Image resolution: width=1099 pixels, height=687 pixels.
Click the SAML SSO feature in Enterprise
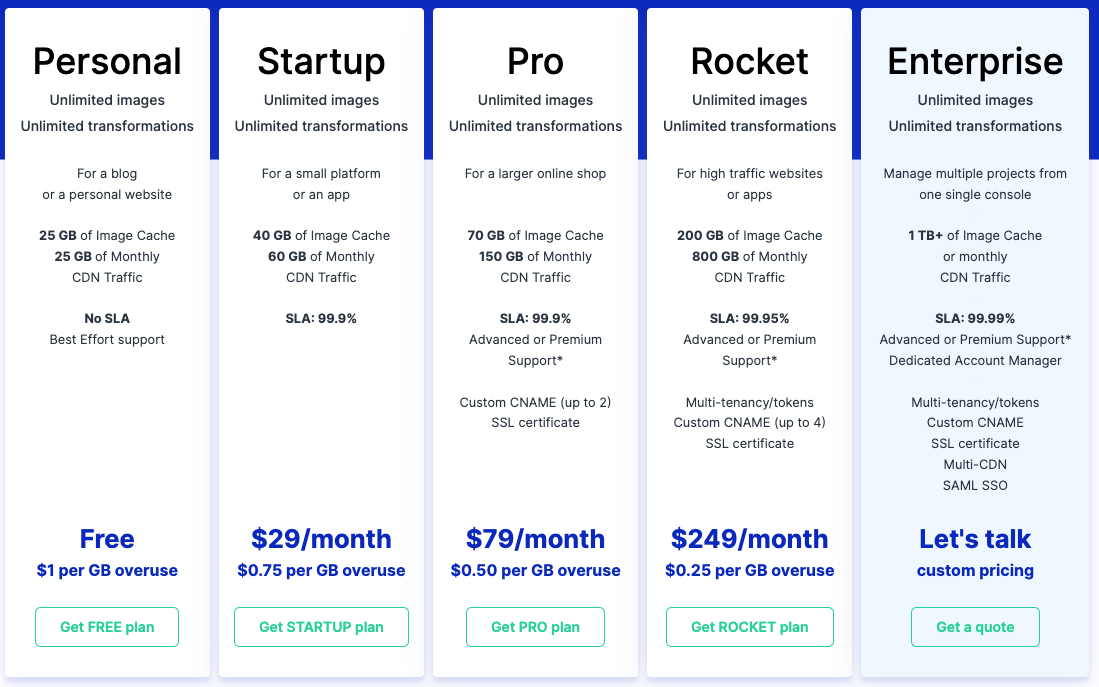pos(975,485)
